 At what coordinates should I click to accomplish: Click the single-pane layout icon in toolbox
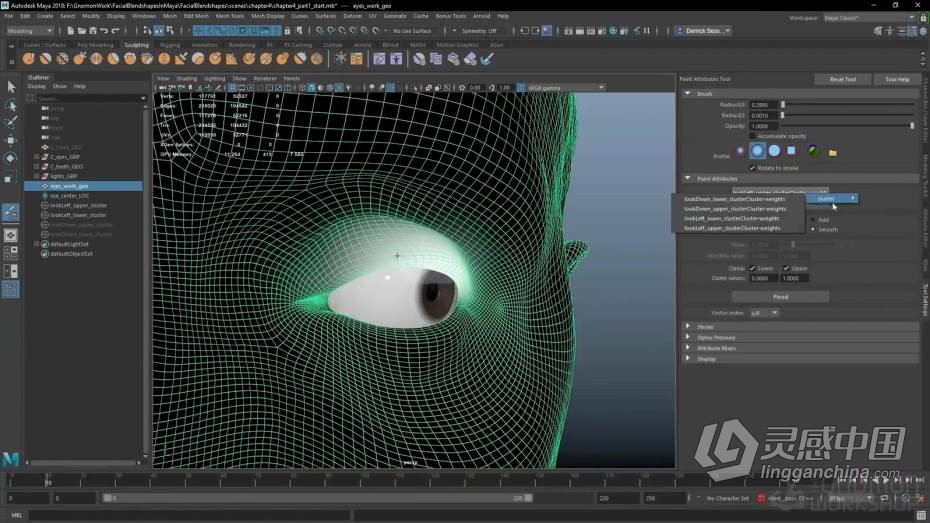(11, 235)
